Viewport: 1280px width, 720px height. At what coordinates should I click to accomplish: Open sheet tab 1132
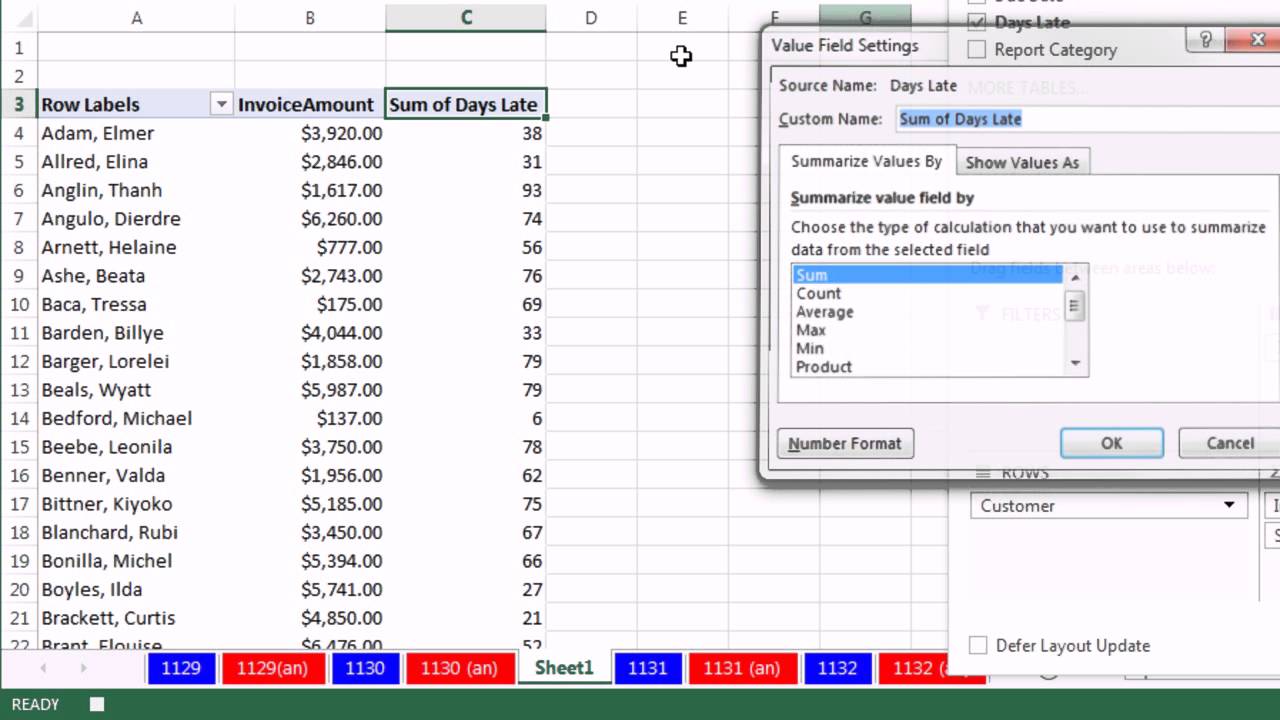point(837,668)
